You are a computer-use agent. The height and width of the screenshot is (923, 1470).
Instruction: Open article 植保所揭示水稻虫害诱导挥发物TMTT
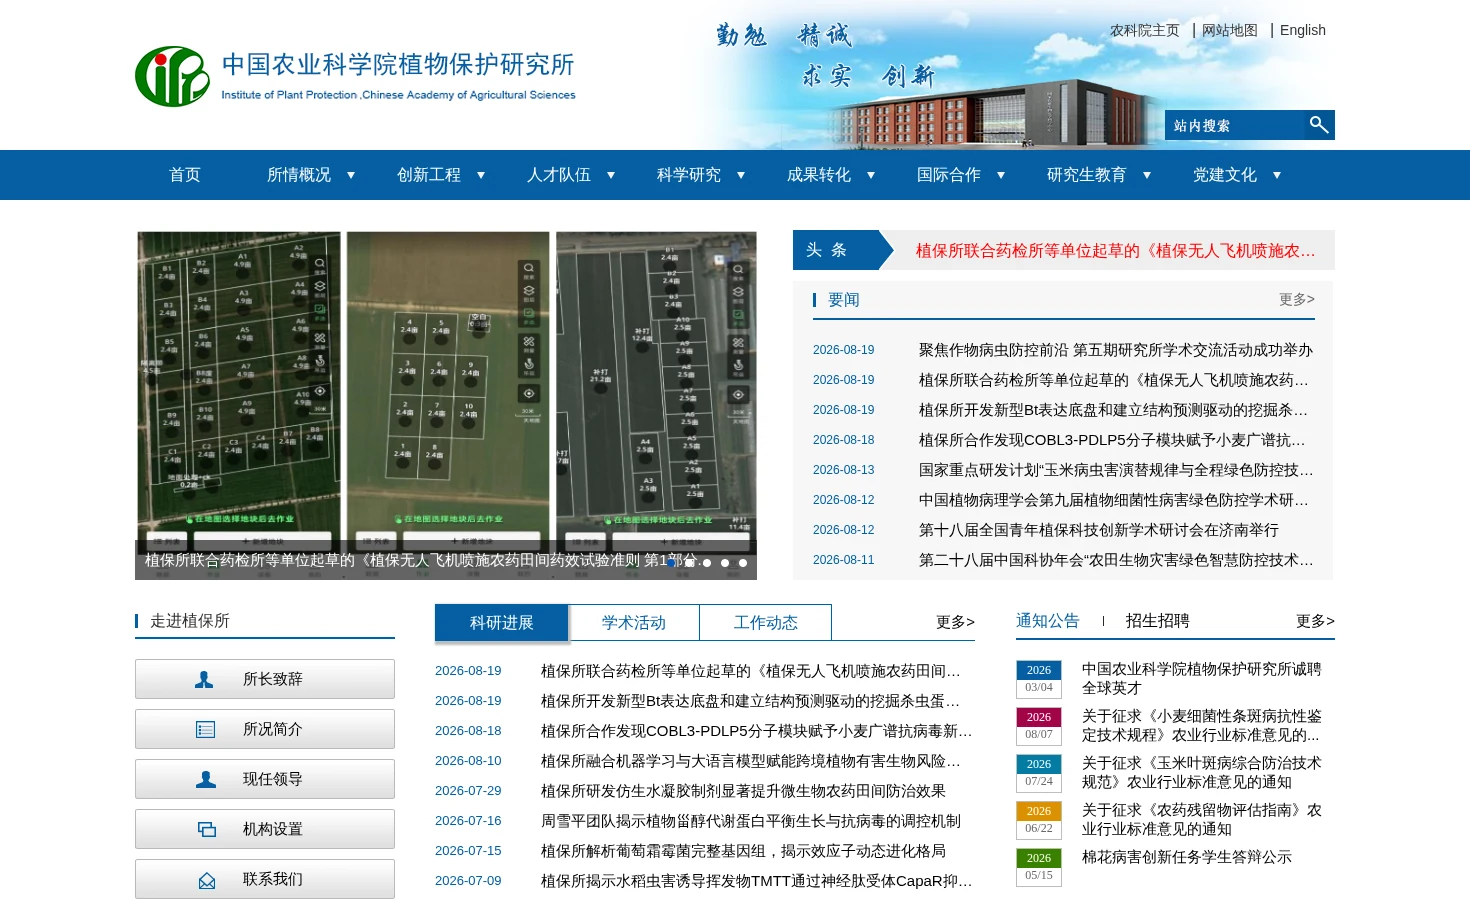click(x=757, y=881)
